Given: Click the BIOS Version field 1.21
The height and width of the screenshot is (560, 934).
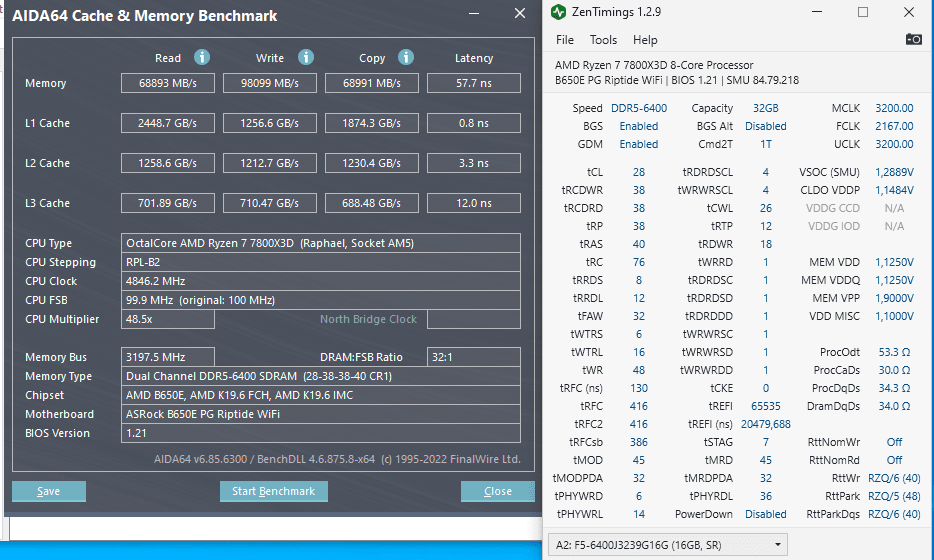Looking at the screenshot, I should (321, 433).
